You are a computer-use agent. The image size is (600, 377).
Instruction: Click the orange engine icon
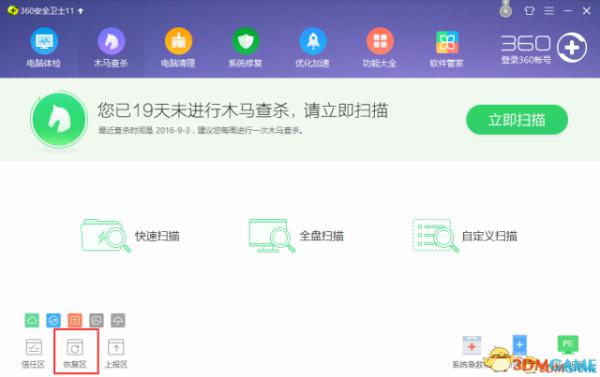[75, 320]
